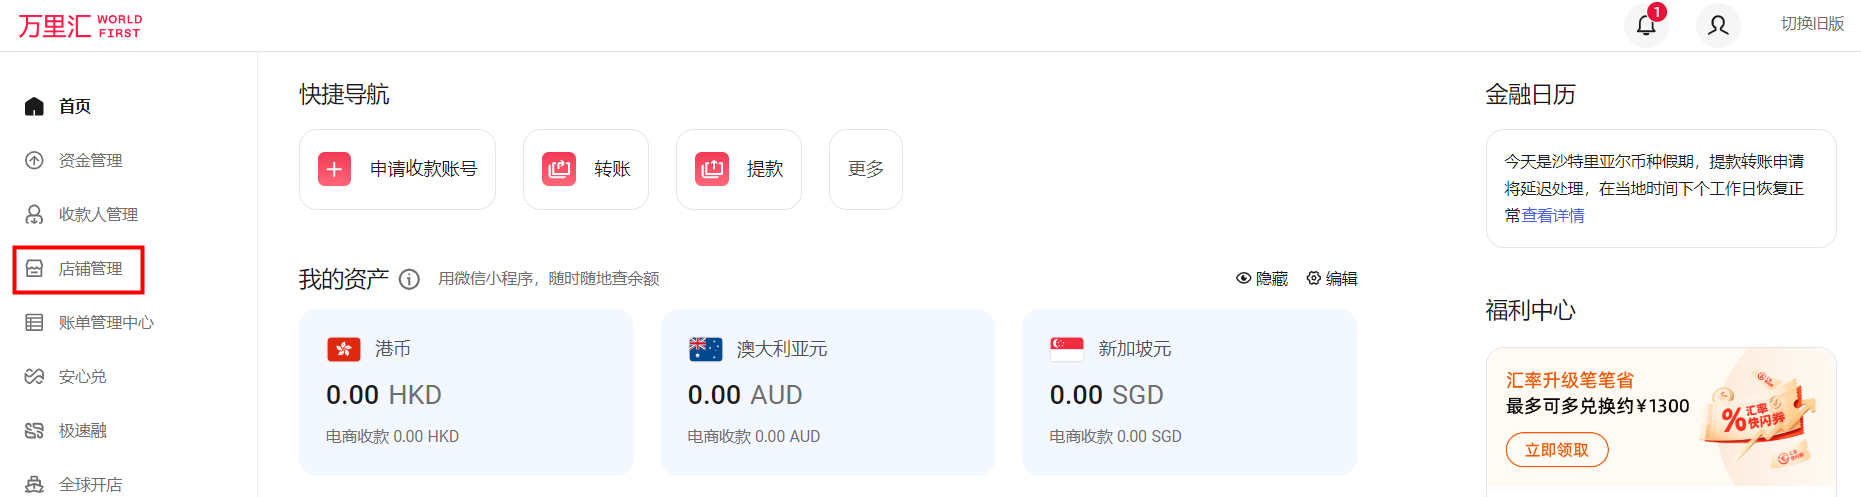Click the 转账 transfer icon
This screenshot has width=1861, height=497.
pyautogui.click(x=559, y=169)
